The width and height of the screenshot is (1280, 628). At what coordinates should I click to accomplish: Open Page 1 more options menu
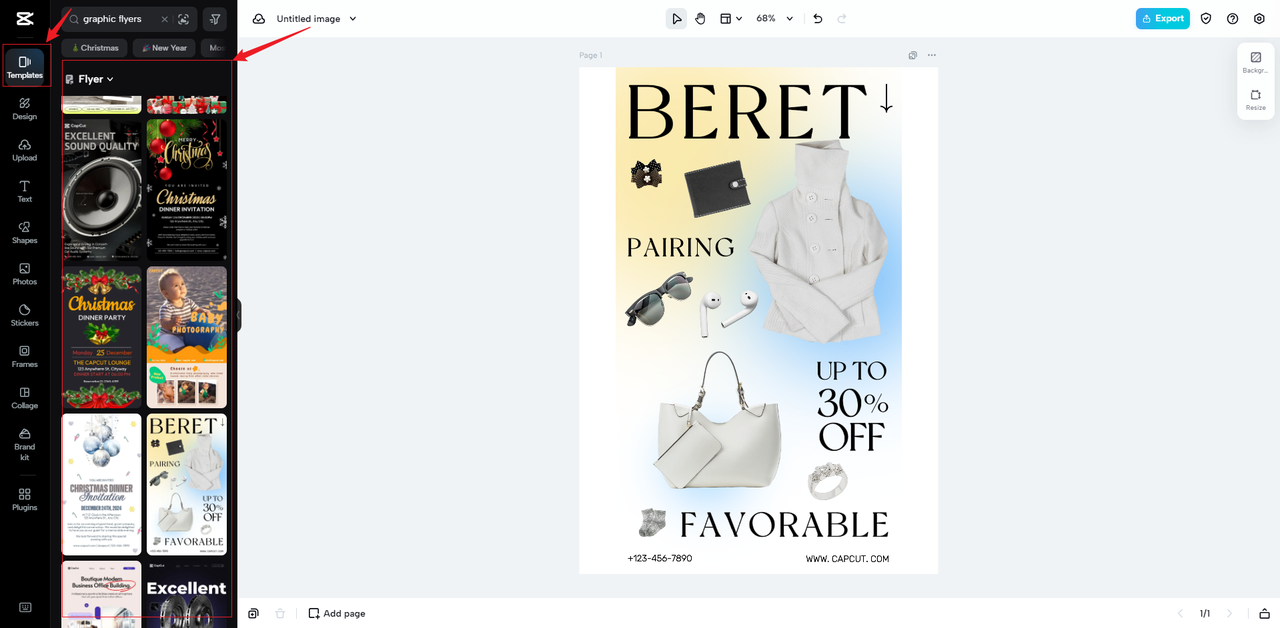(932, 55)
